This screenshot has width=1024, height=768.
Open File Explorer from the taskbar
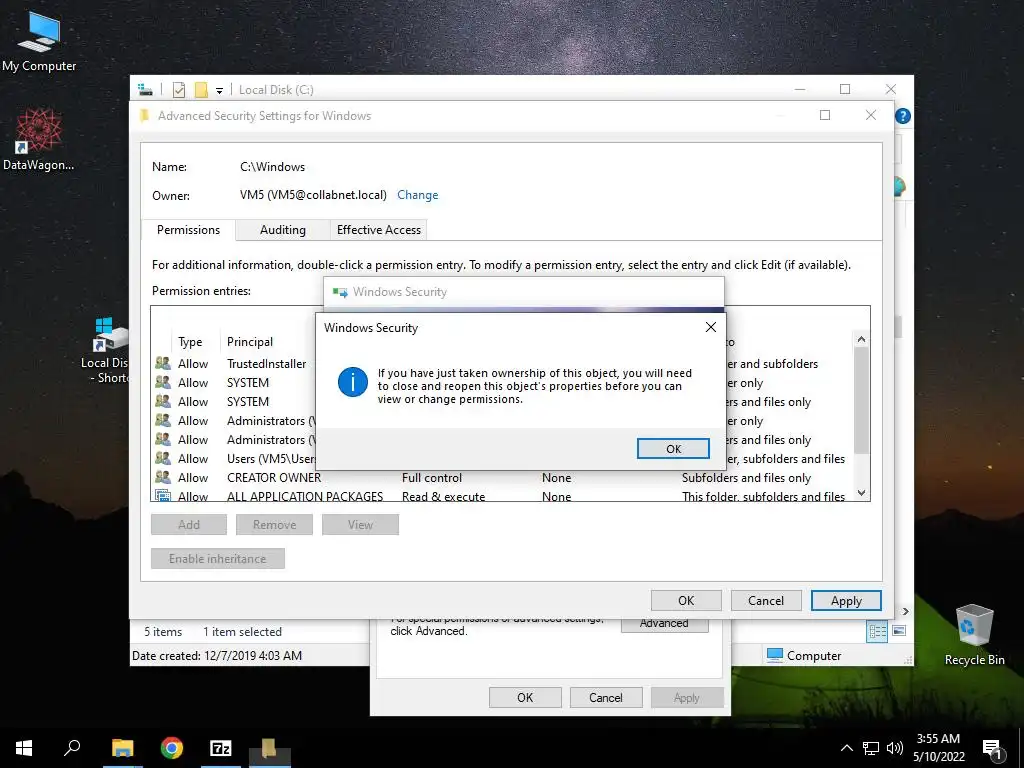pyautogui.click(x=122, y=748)
